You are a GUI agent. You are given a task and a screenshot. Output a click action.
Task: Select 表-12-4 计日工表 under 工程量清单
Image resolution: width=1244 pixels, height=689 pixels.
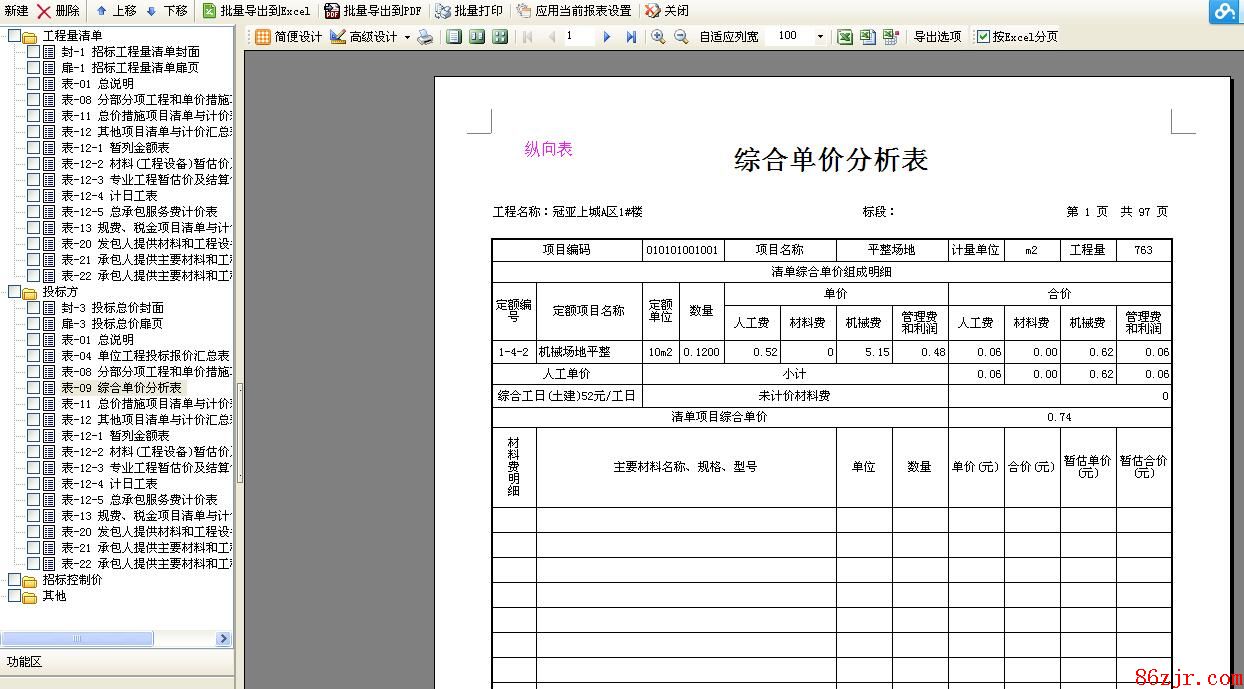109,196
